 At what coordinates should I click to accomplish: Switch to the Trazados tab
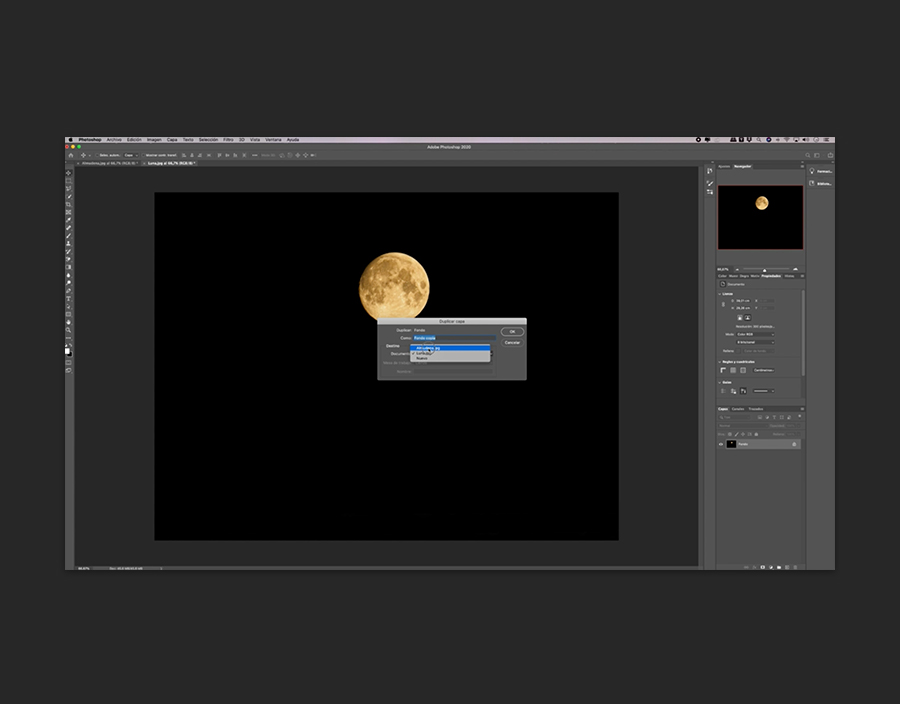pyautogui.click(x=756, y=409)
